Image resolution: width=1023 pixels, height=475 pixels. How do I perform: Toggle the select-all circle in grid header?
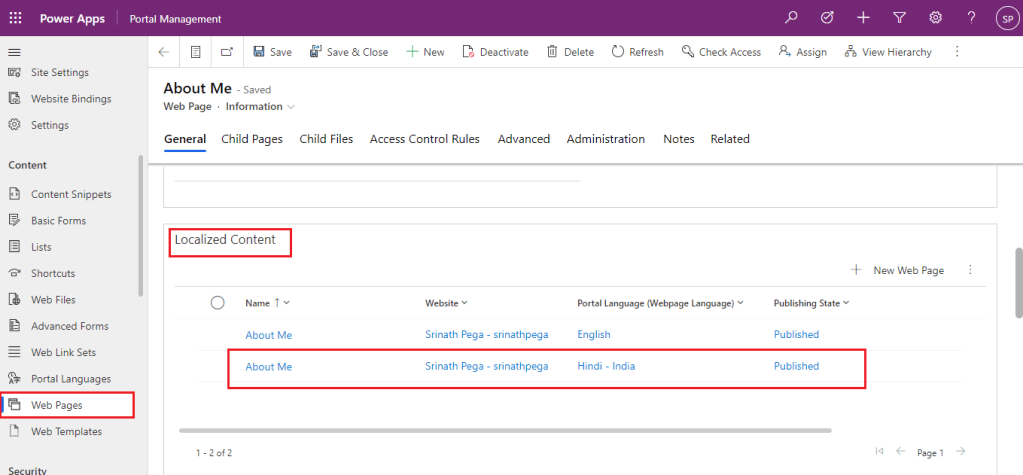(x=217, y=303)
